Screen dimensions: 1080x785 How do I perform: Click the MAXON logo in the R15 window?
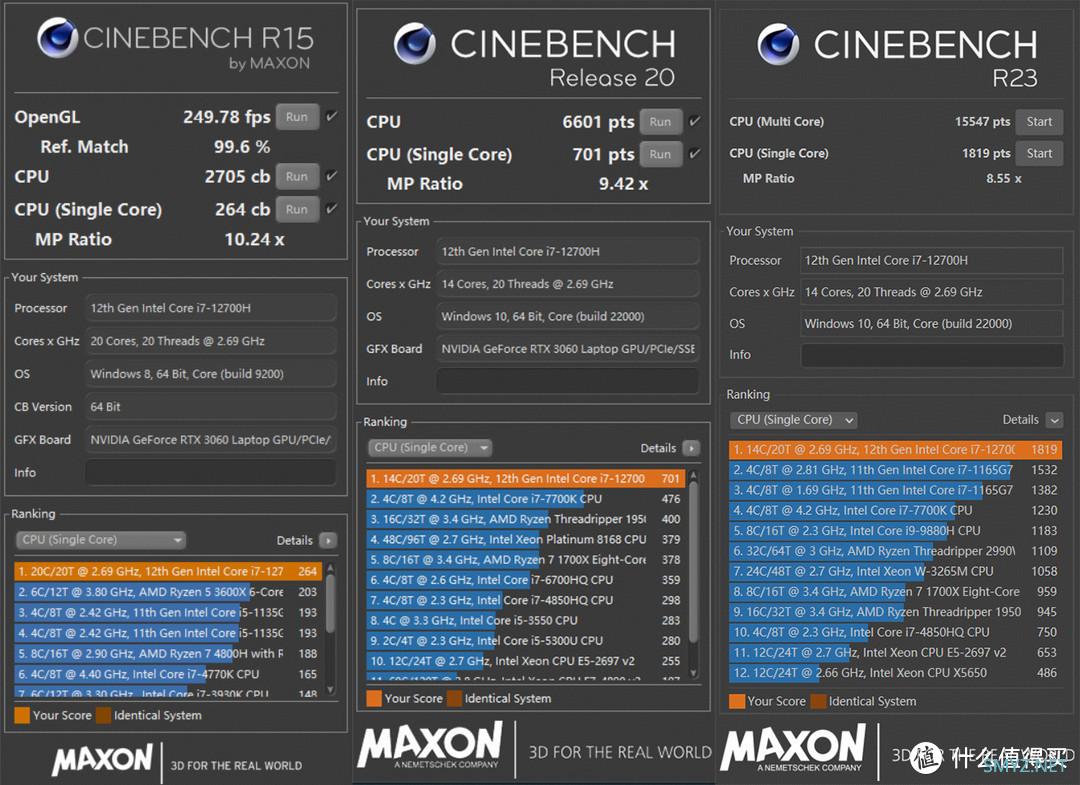point(102,760)
